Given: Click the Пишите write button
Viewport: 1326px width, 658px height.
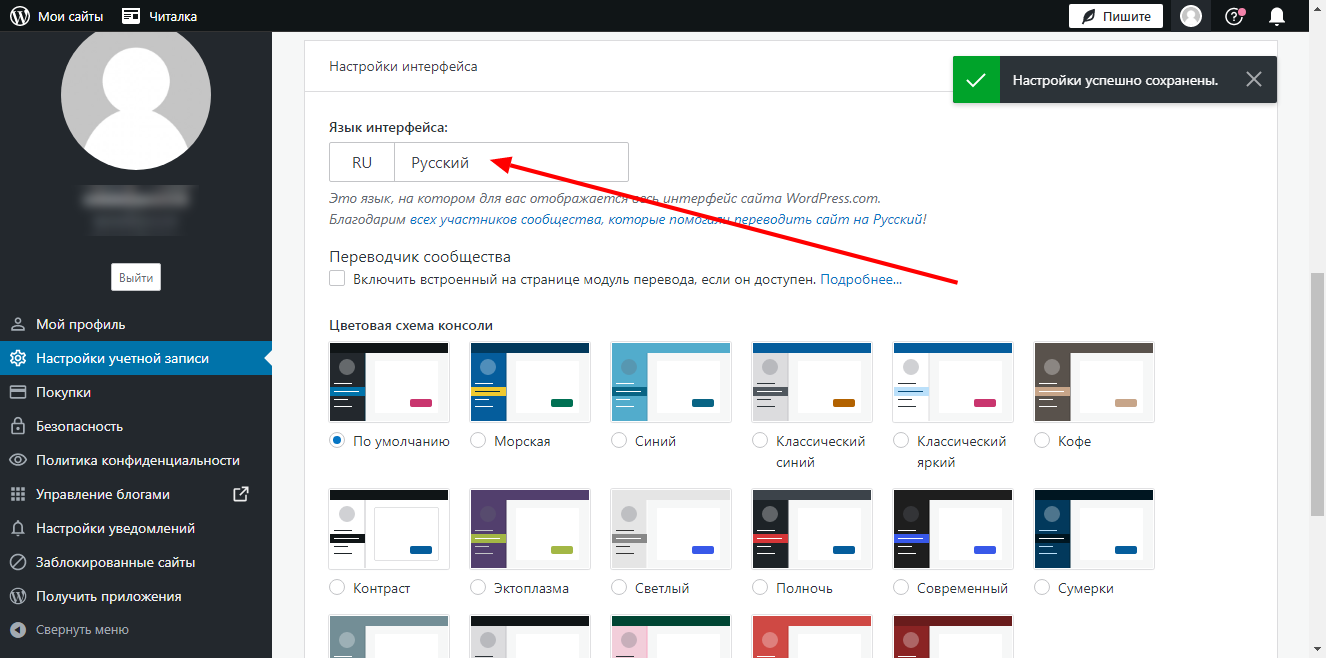Looking at the screenshot, I should (x=1117, y=16).
